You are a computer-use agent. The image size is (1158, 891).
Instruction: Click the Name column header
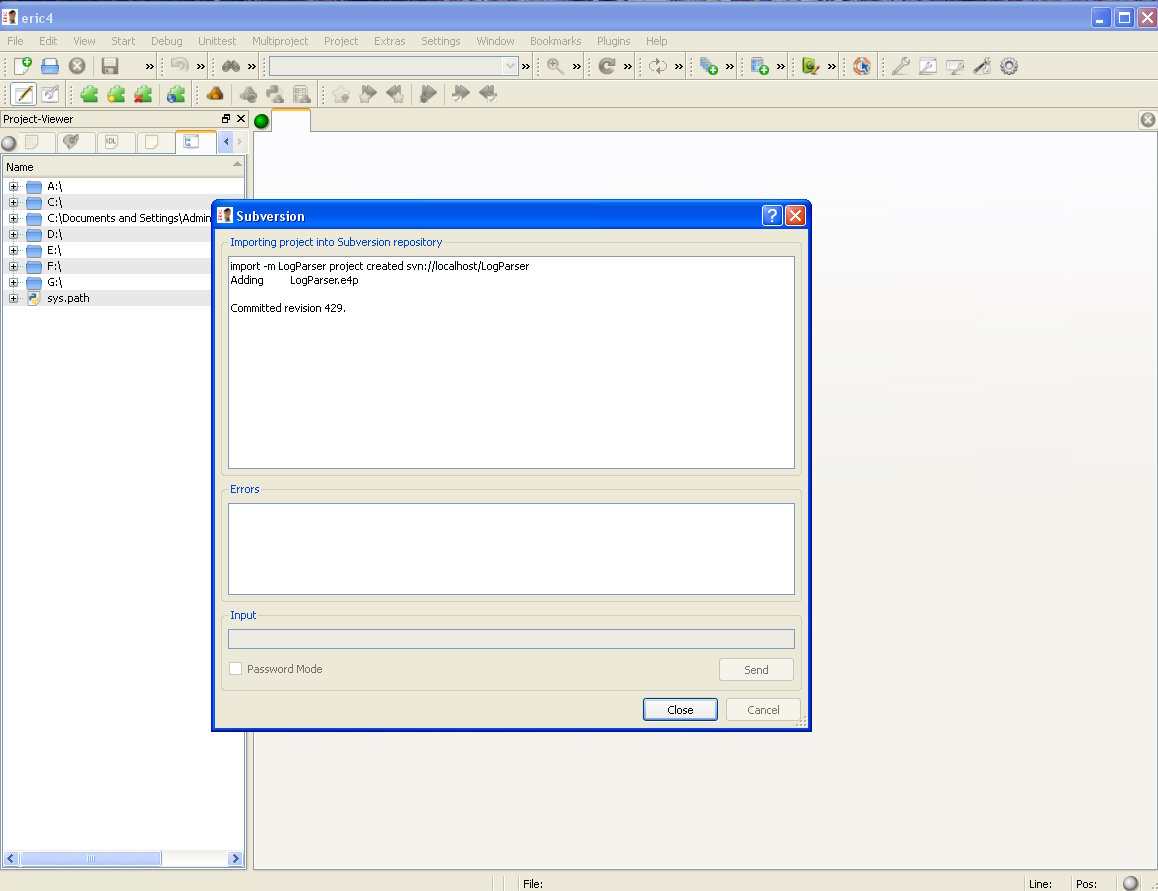(20, 167)
